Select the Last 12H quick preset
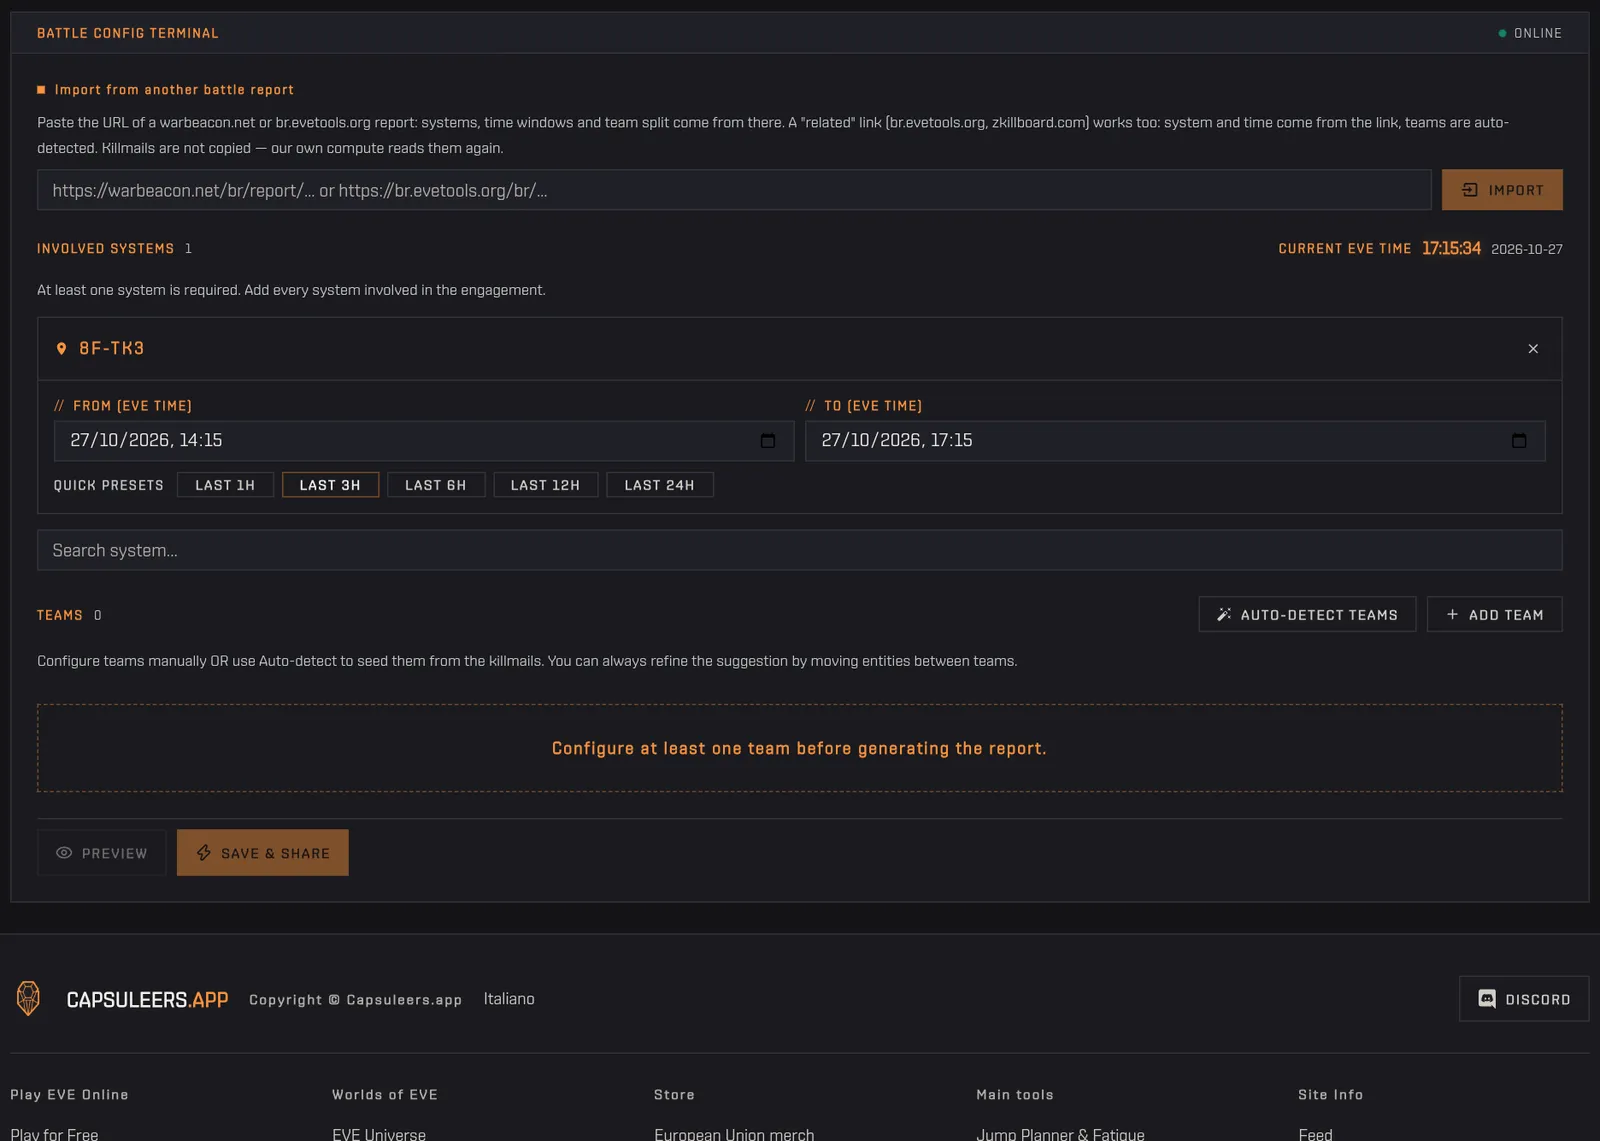The image size is (1600, 1141). click(x=545, y=485)
